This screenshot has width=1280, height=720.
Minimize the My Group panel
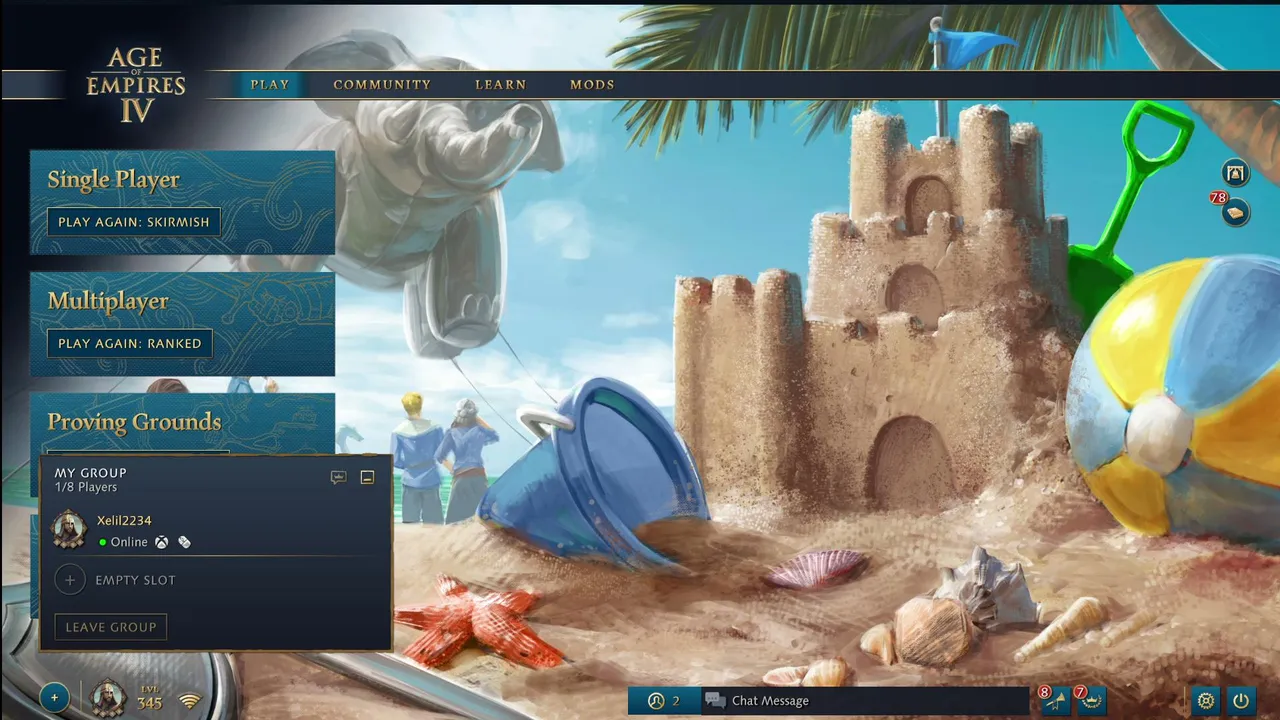coord(367,477)
